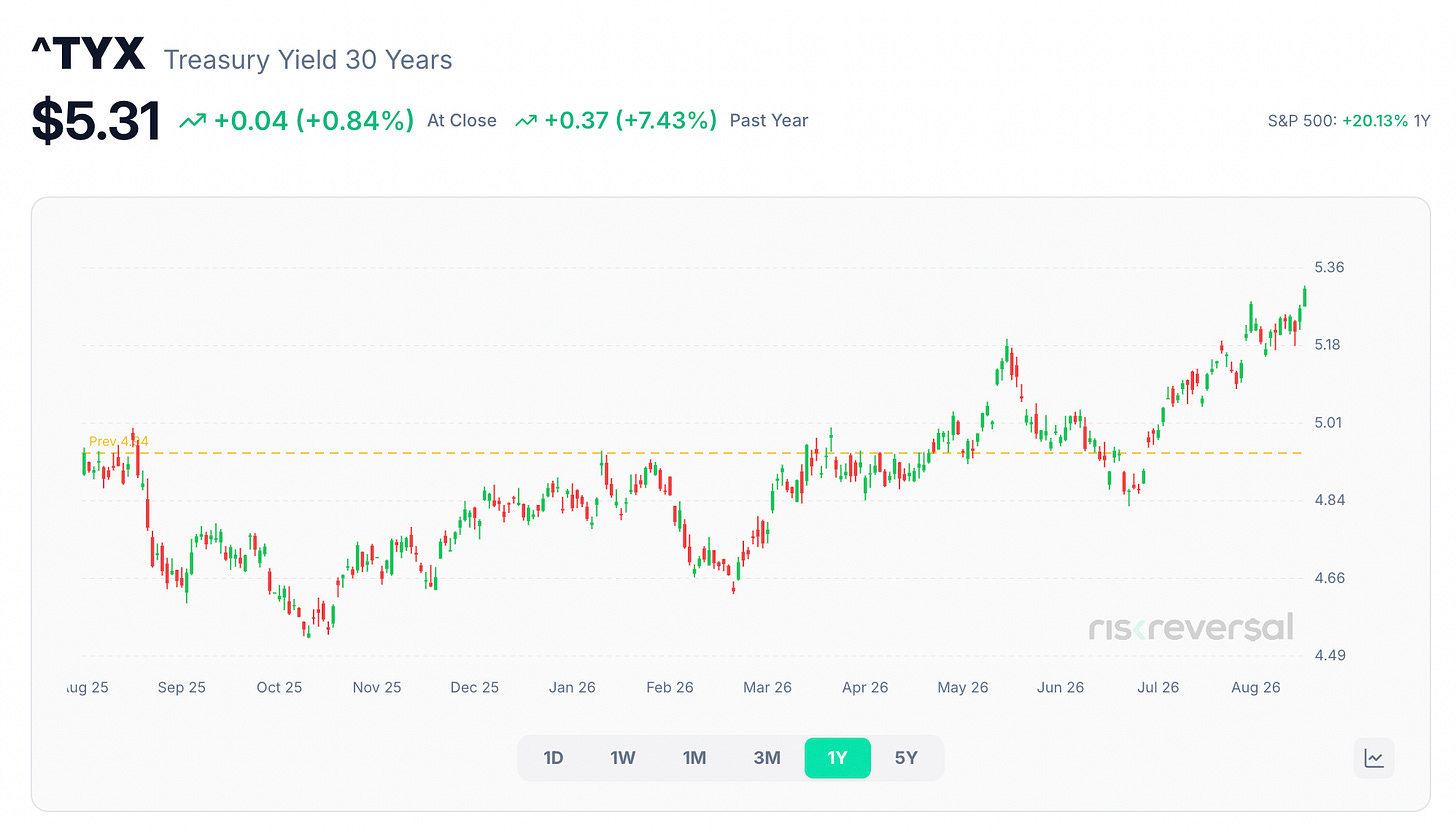The height and width of the screenshot is (832, 1456).
Task: Show the 1M chart range
Action: pos(695,758)
